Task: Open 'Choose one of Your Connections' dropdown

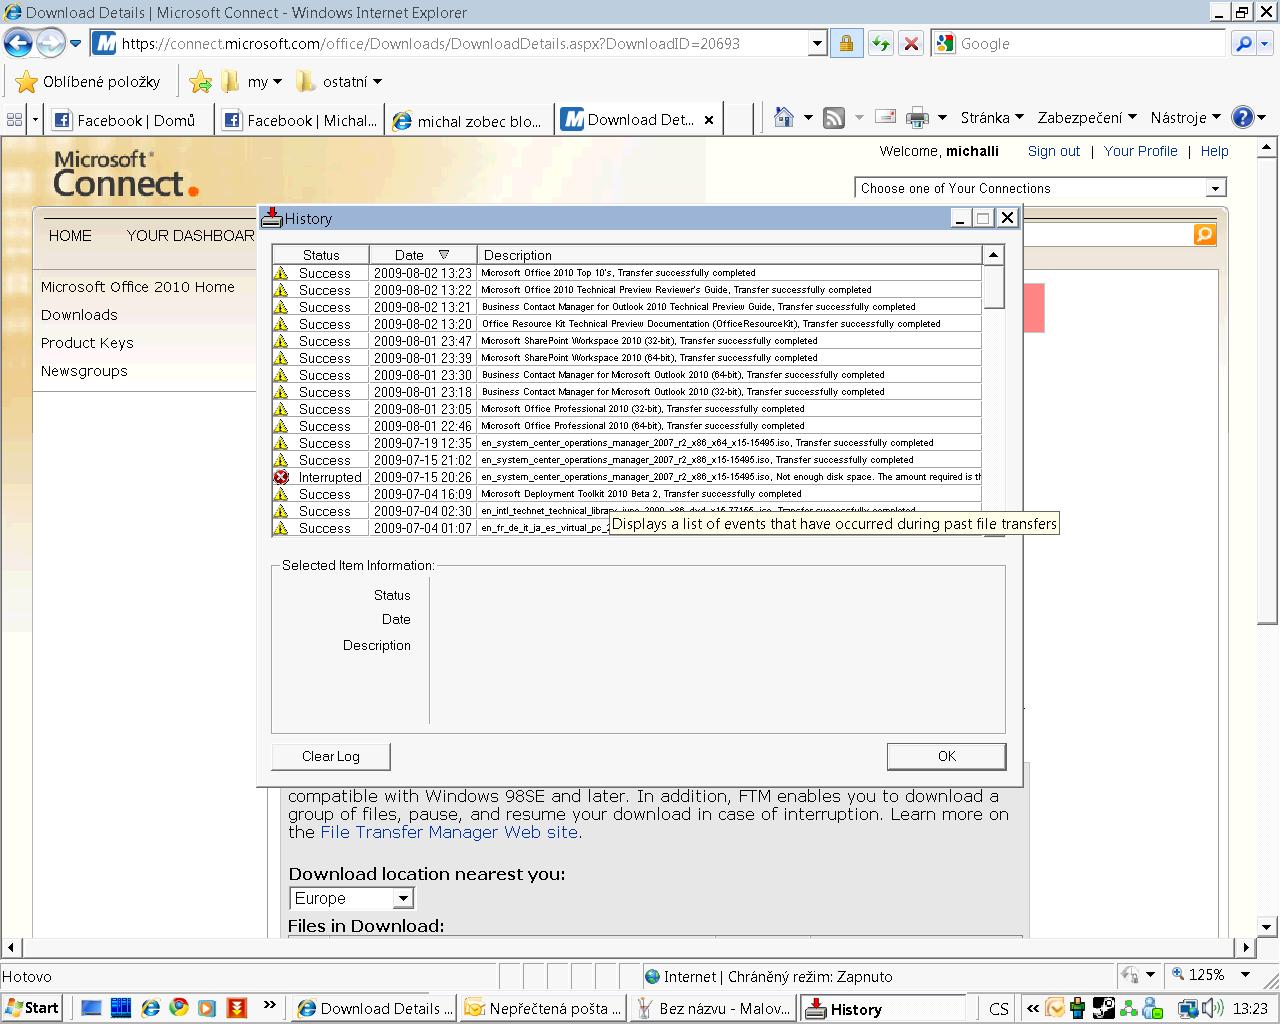Action: pyautogui.click(x=1040, y=188)
